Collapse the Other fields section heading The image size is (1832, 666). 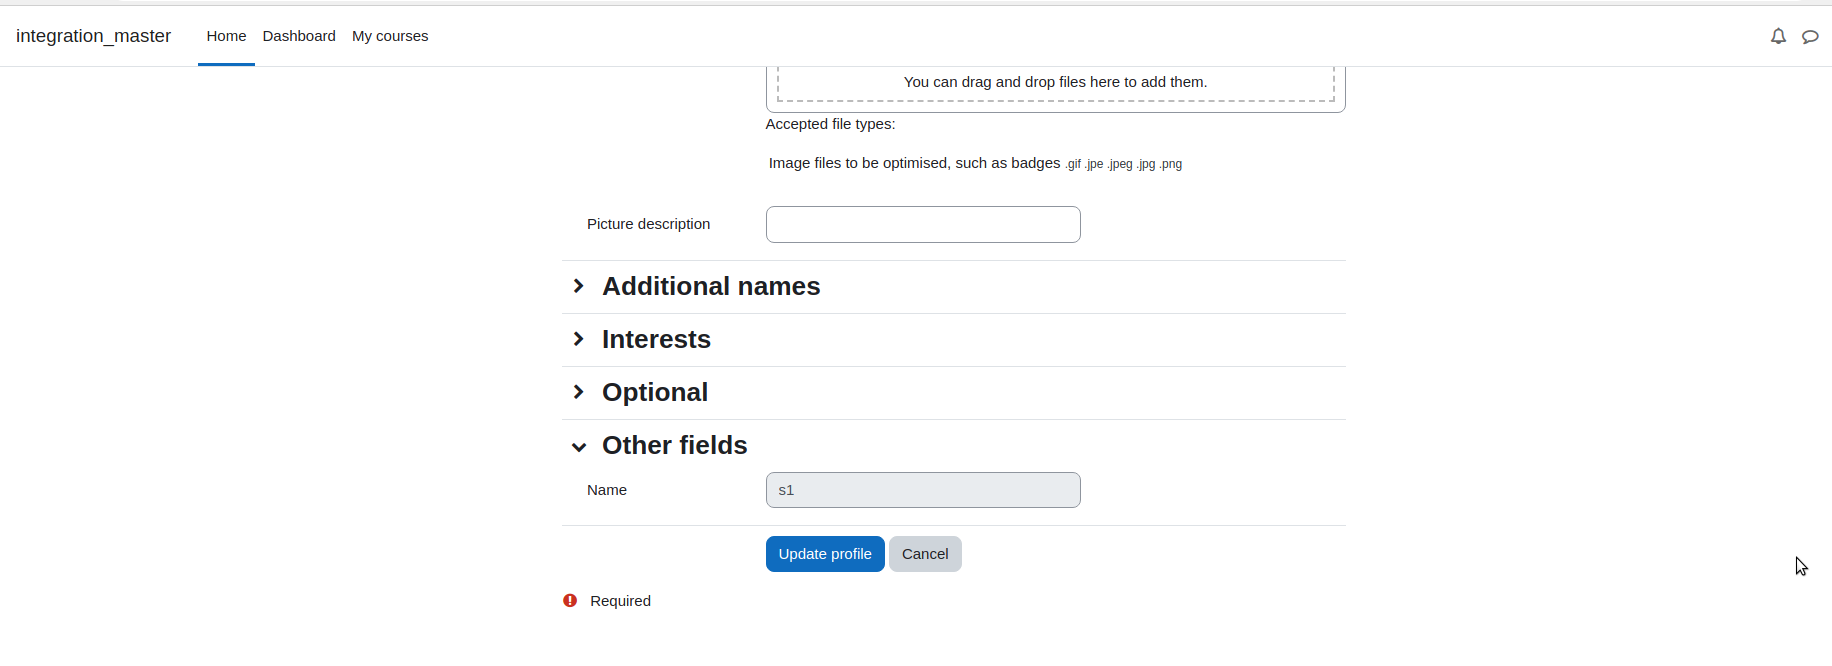[675, 445]
